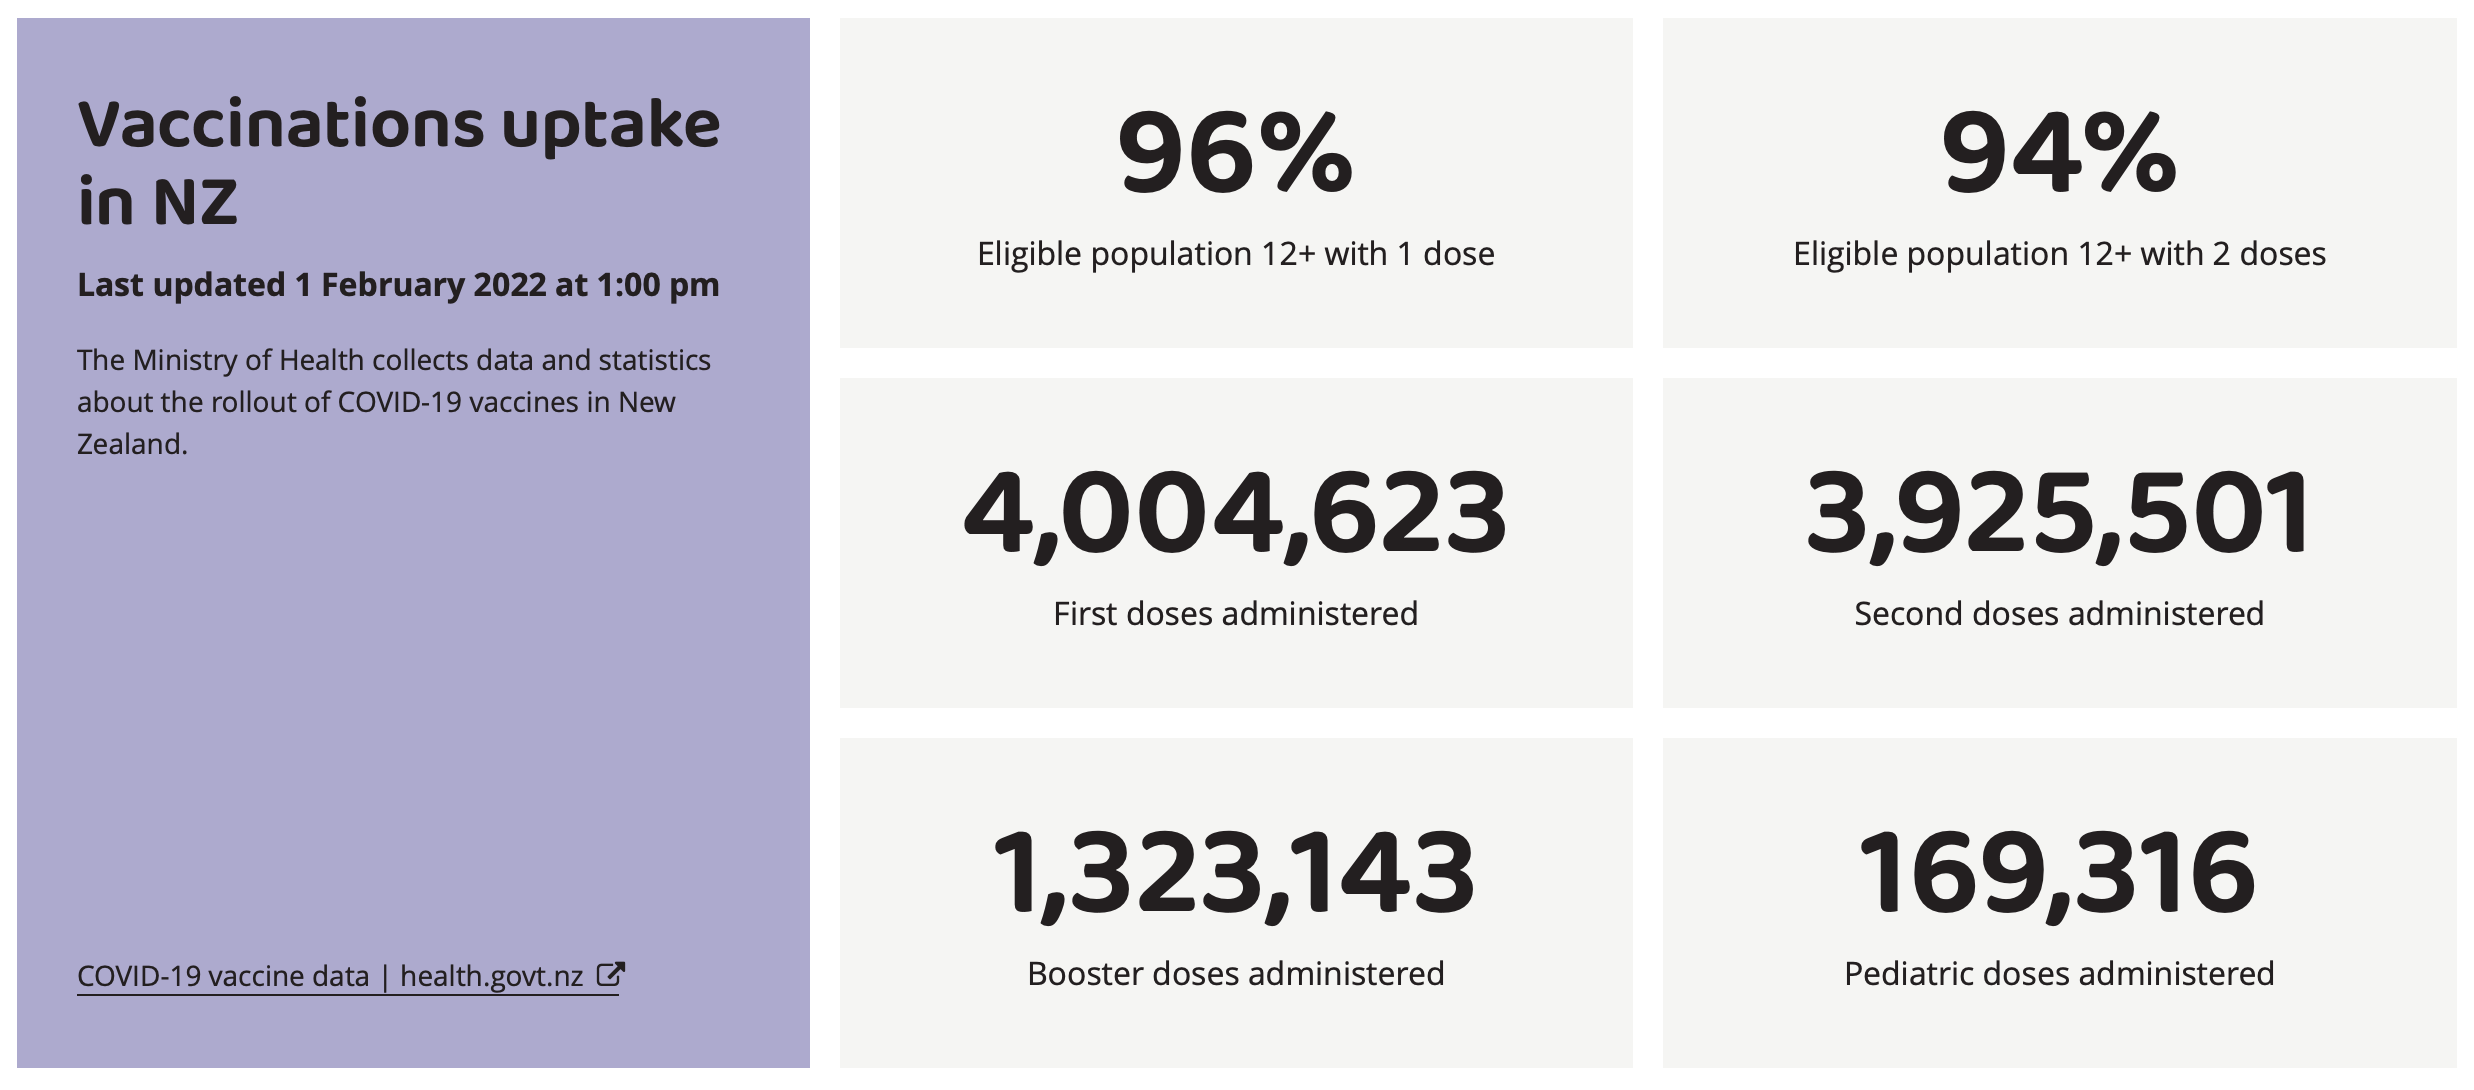Viewport: 2474px width, 1090px height.
Task: Select the 'Pediatric doses administered' label
Action: 2058,973
